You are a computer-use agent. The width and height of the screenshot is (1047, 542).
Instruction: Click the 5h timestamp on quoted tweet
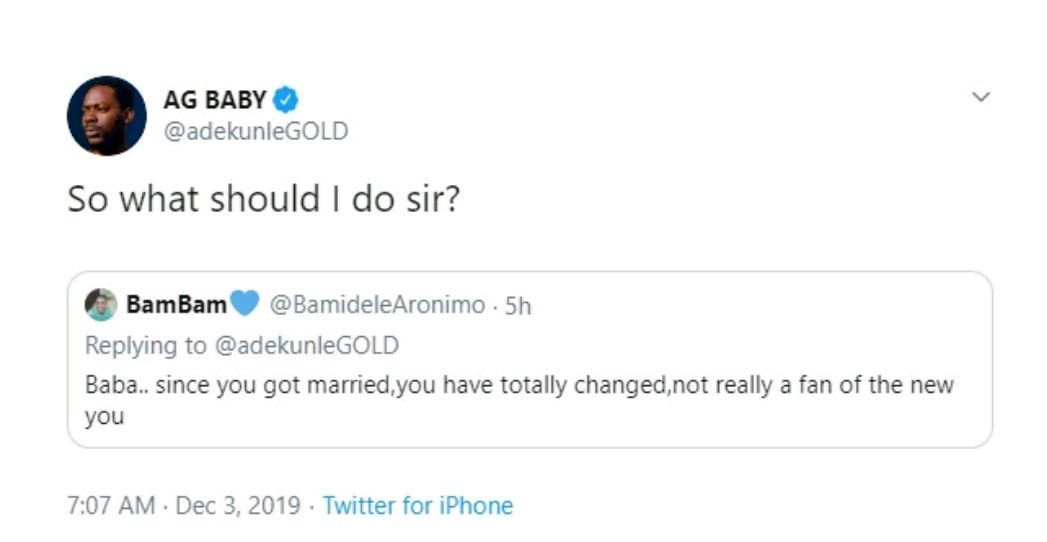(x=518, y=306)
